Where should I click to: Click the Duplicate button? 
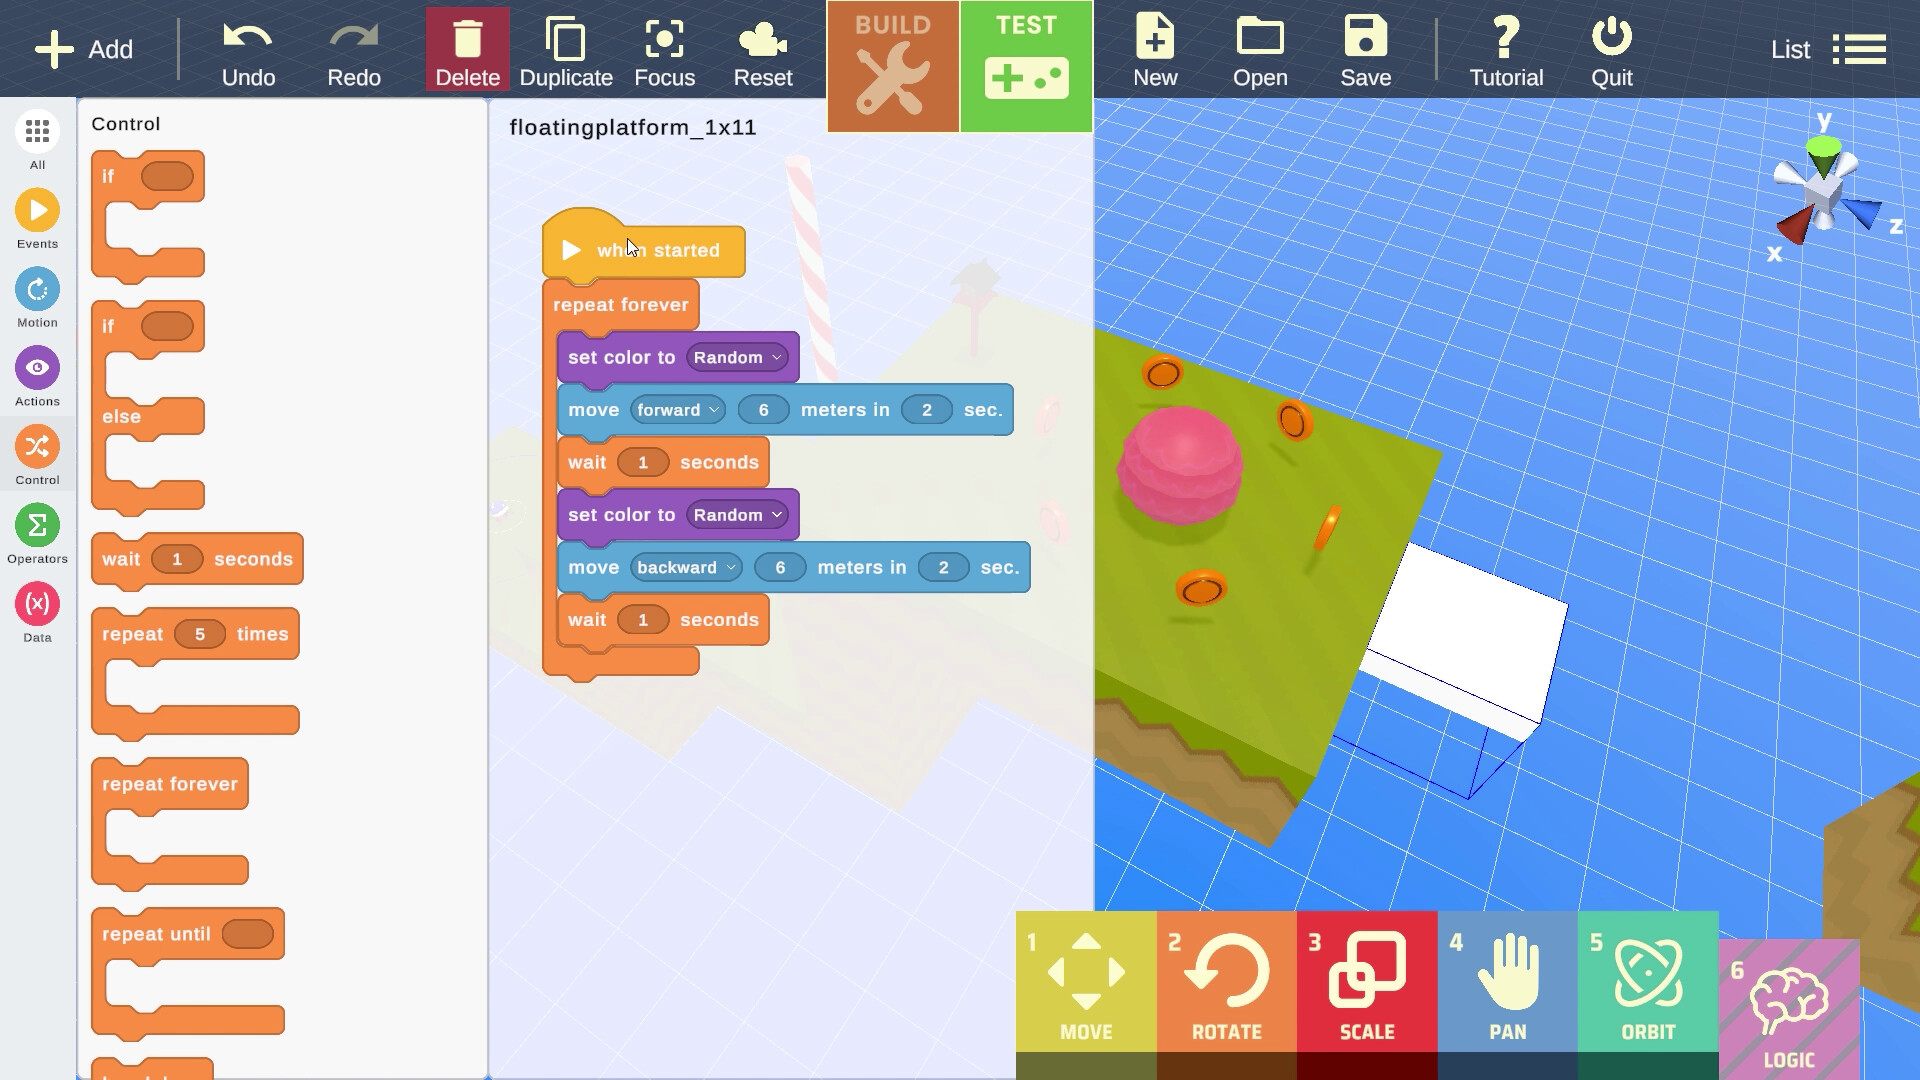pos(566,48)
